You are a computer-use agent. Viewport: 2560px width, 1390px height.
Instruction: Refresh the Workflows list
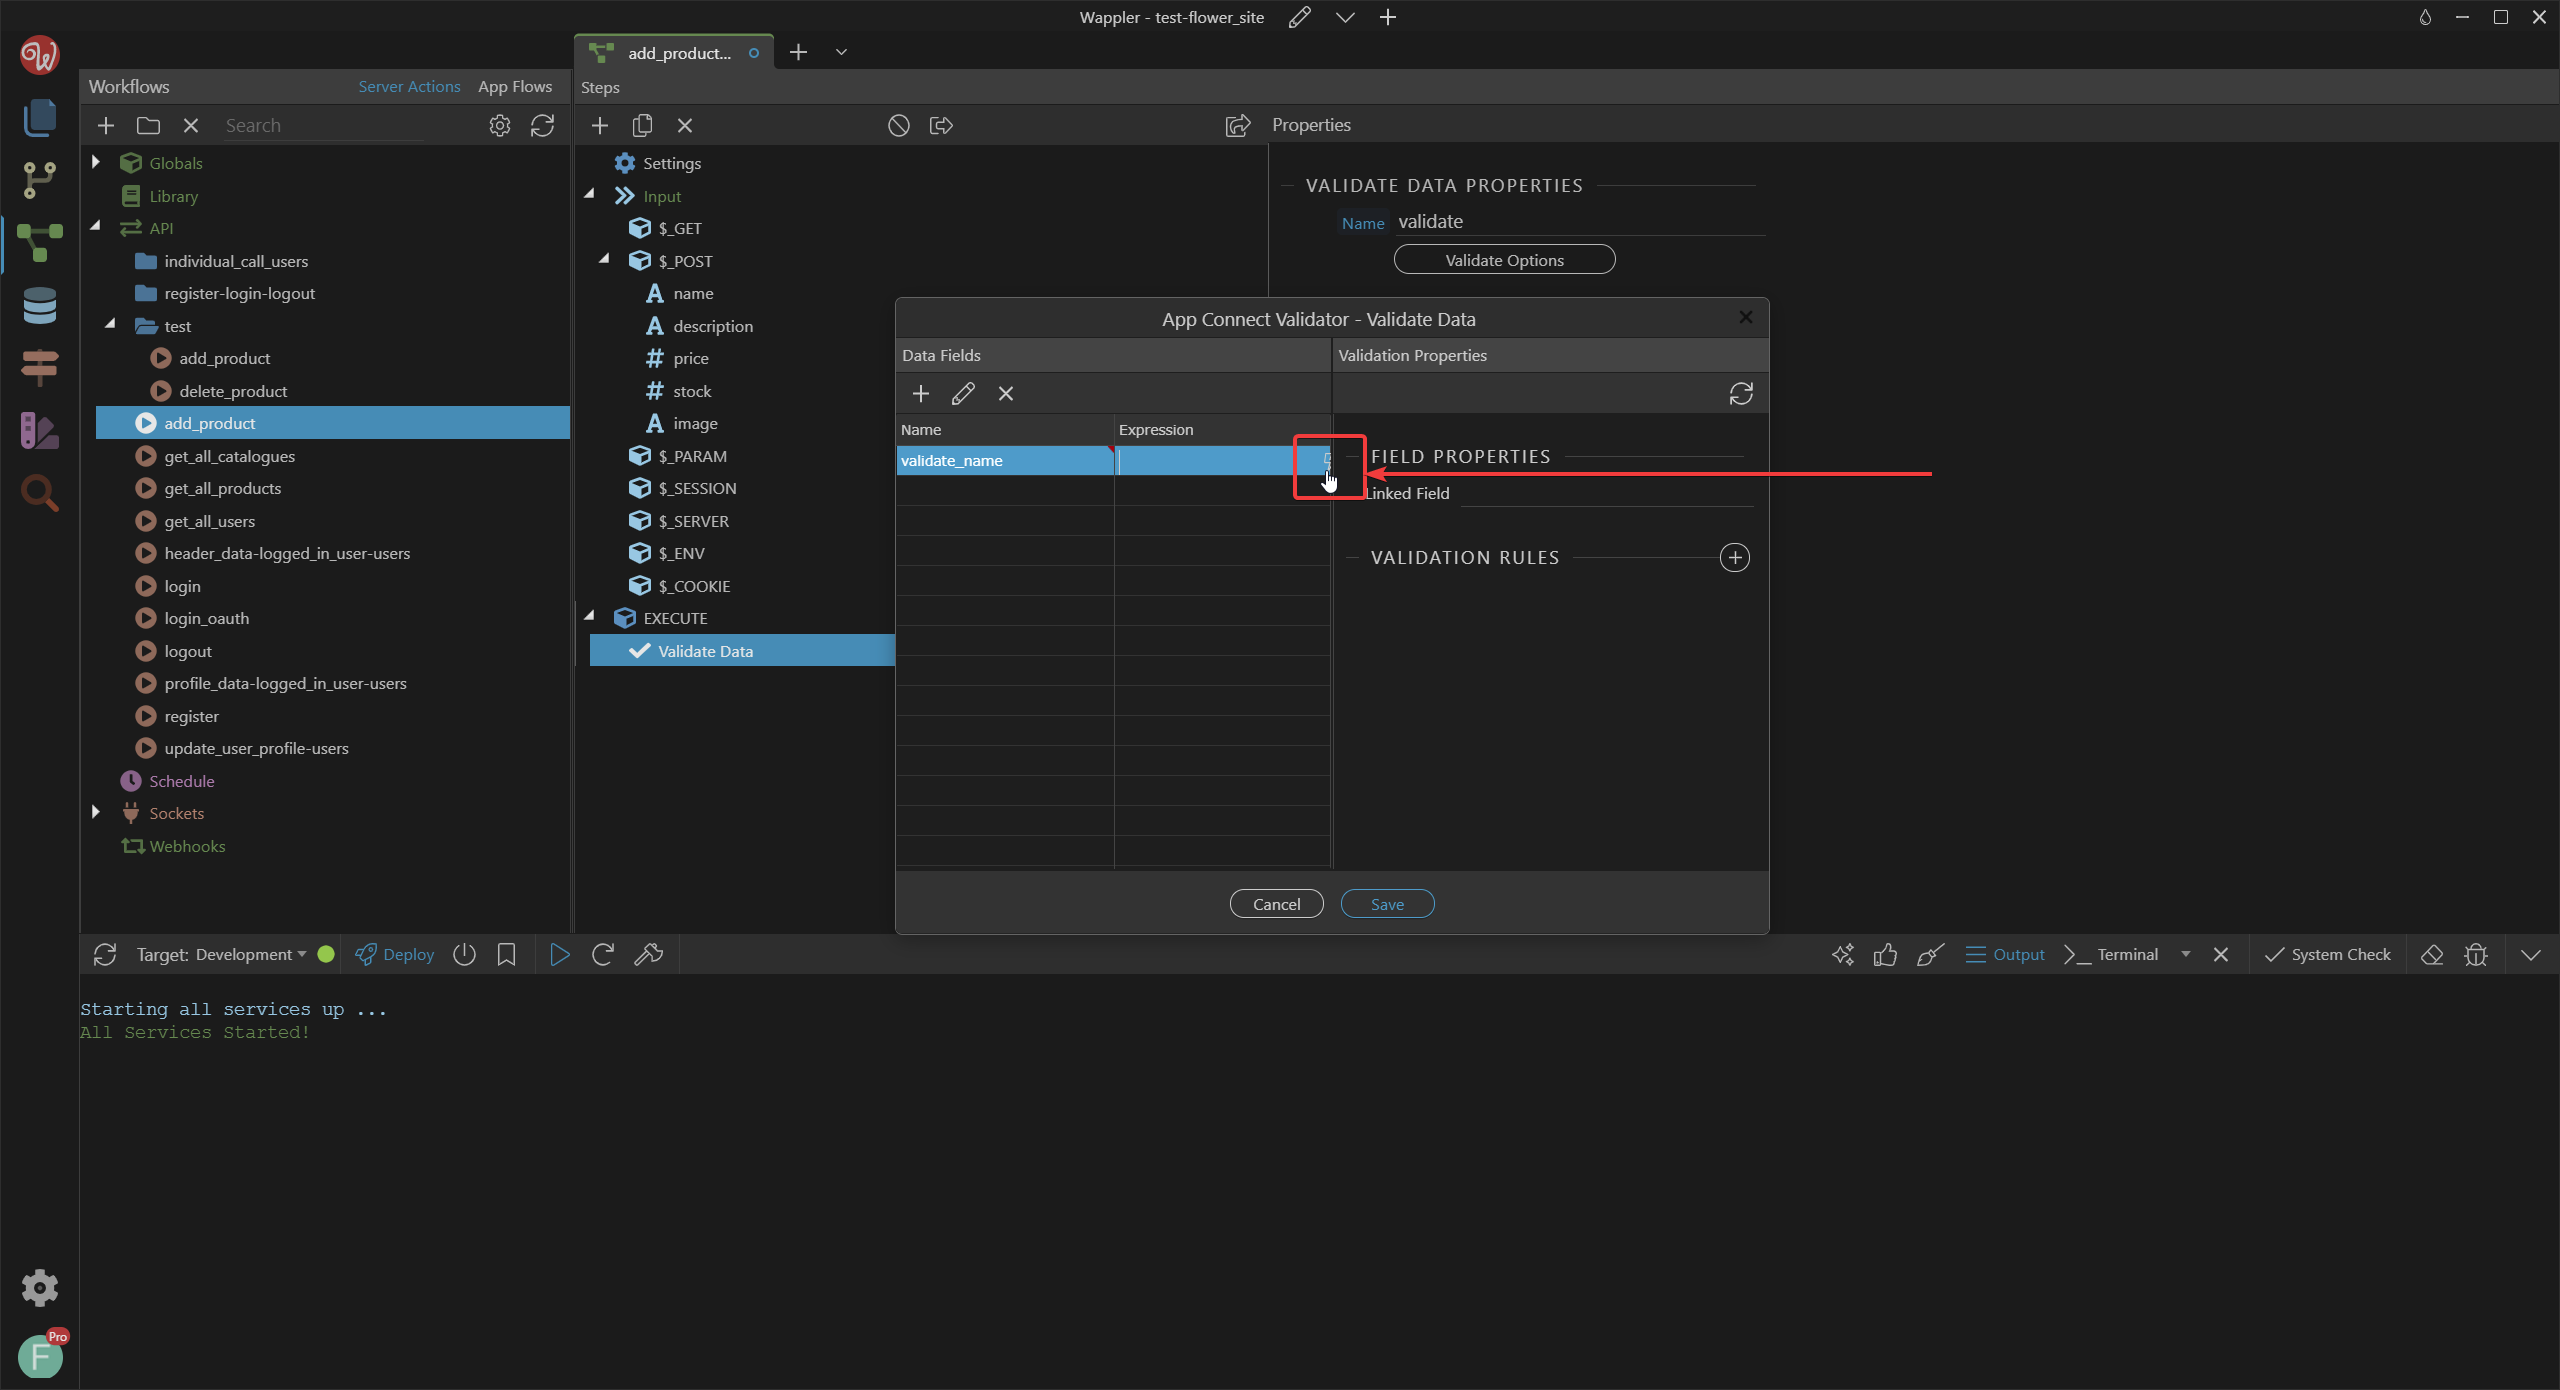[x=542, y=126]
